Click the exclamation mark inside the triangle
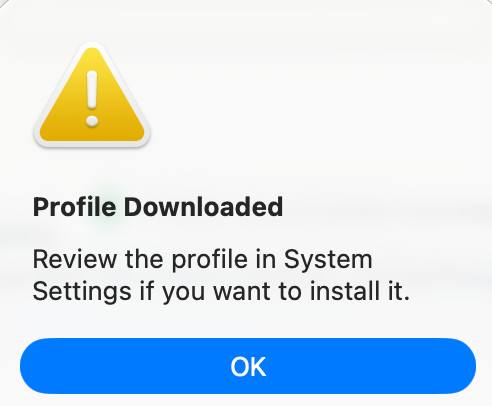The height and width of the screenshot is (406, 492). (x=92, y=99)
